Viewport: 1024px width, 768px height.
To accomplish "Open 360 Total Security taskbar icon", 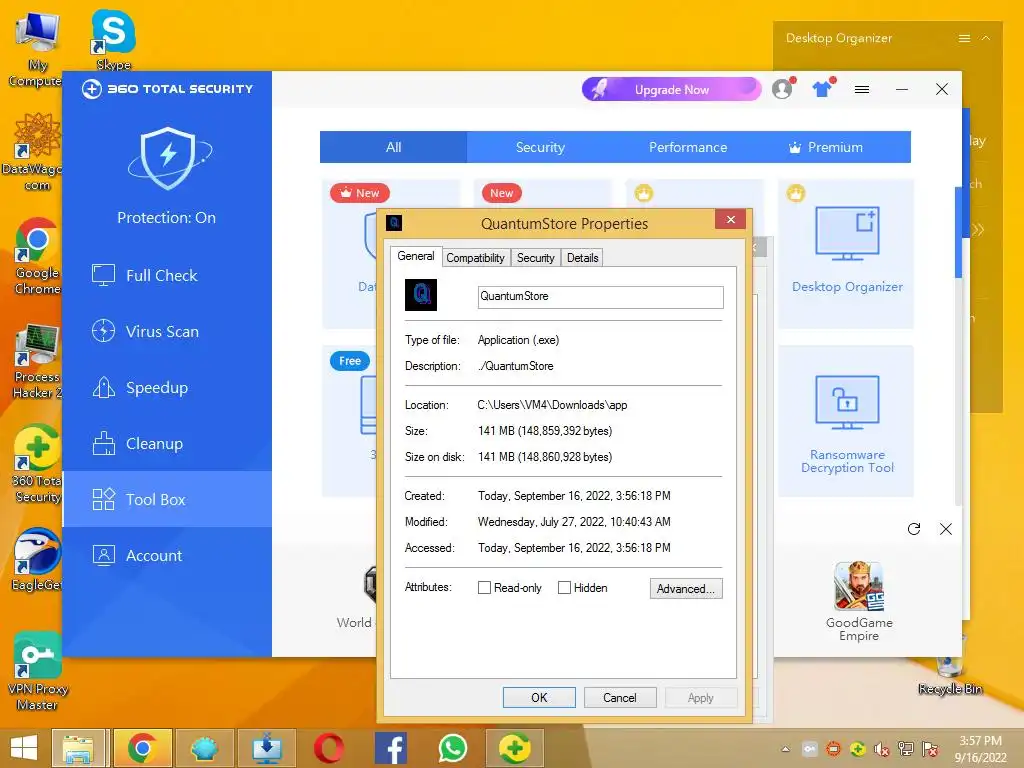I will point(515,748).
